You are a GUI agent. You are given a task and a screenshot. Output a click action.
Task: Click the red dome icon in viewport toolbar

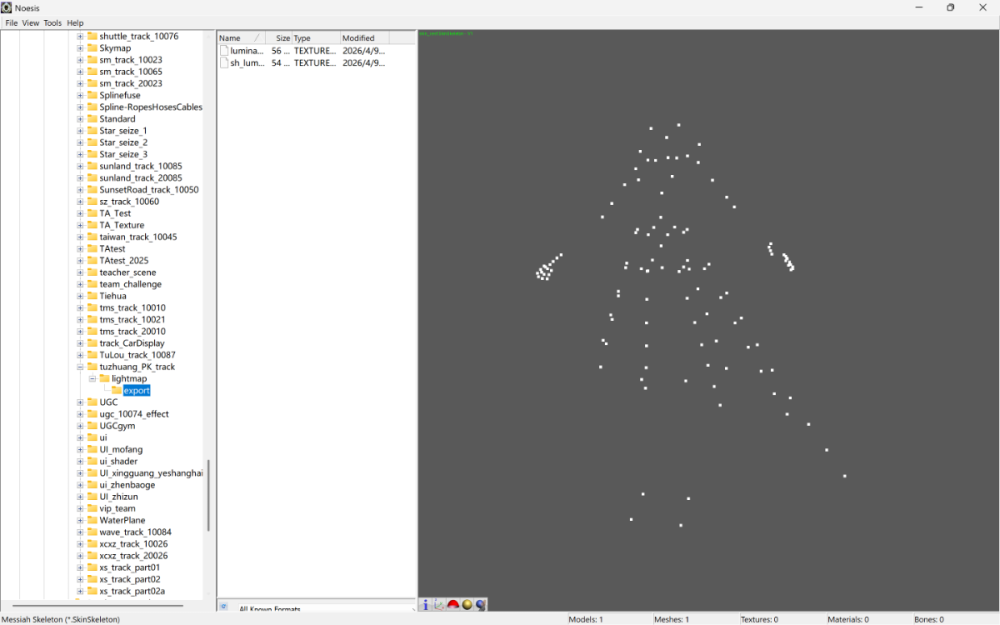click(x=453, y=605)
